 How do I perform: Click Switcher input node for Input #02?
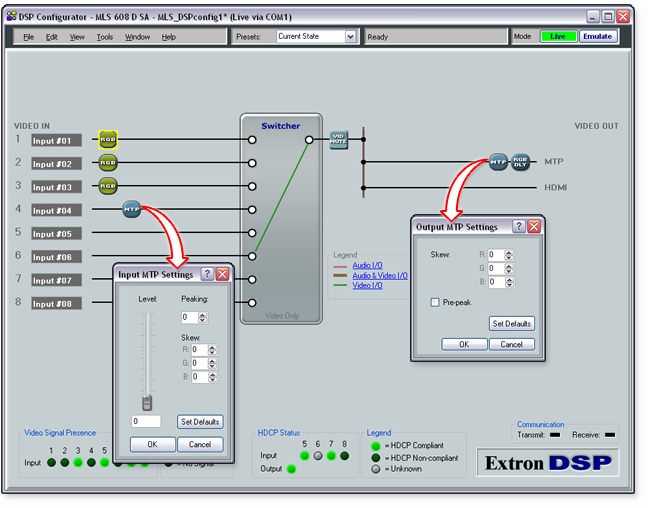252,163
